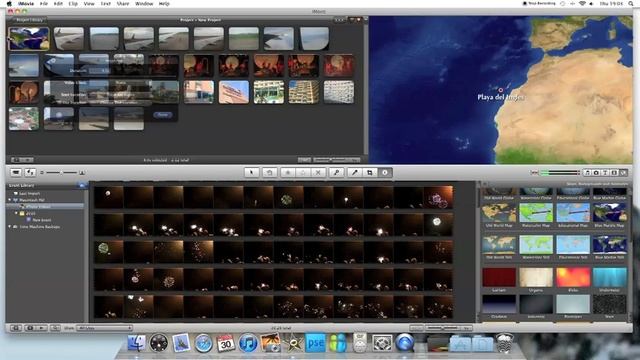Click the blue icon in Event Library header
Screen dimensions: 640x360
82,185
